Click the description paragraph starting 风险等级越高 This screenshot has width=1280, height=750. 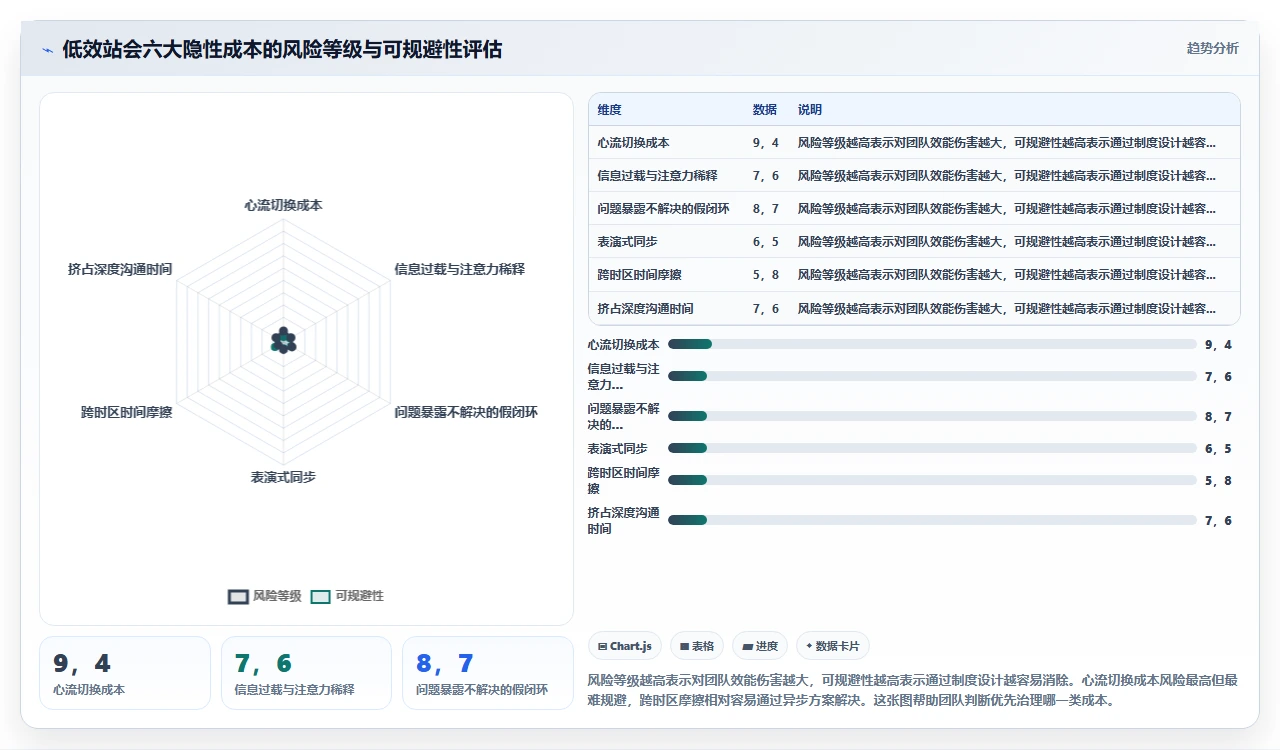click(x=913, y=690)
